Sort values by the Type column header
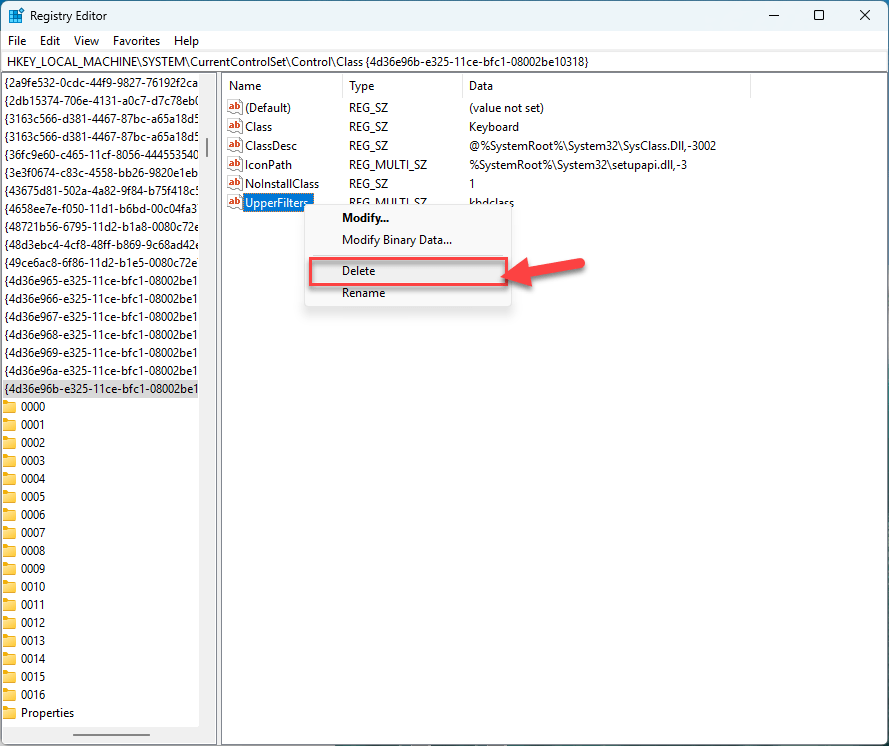The height and width of the screenshot is (746, 889). pyautogui.click(x=362, y=86)
